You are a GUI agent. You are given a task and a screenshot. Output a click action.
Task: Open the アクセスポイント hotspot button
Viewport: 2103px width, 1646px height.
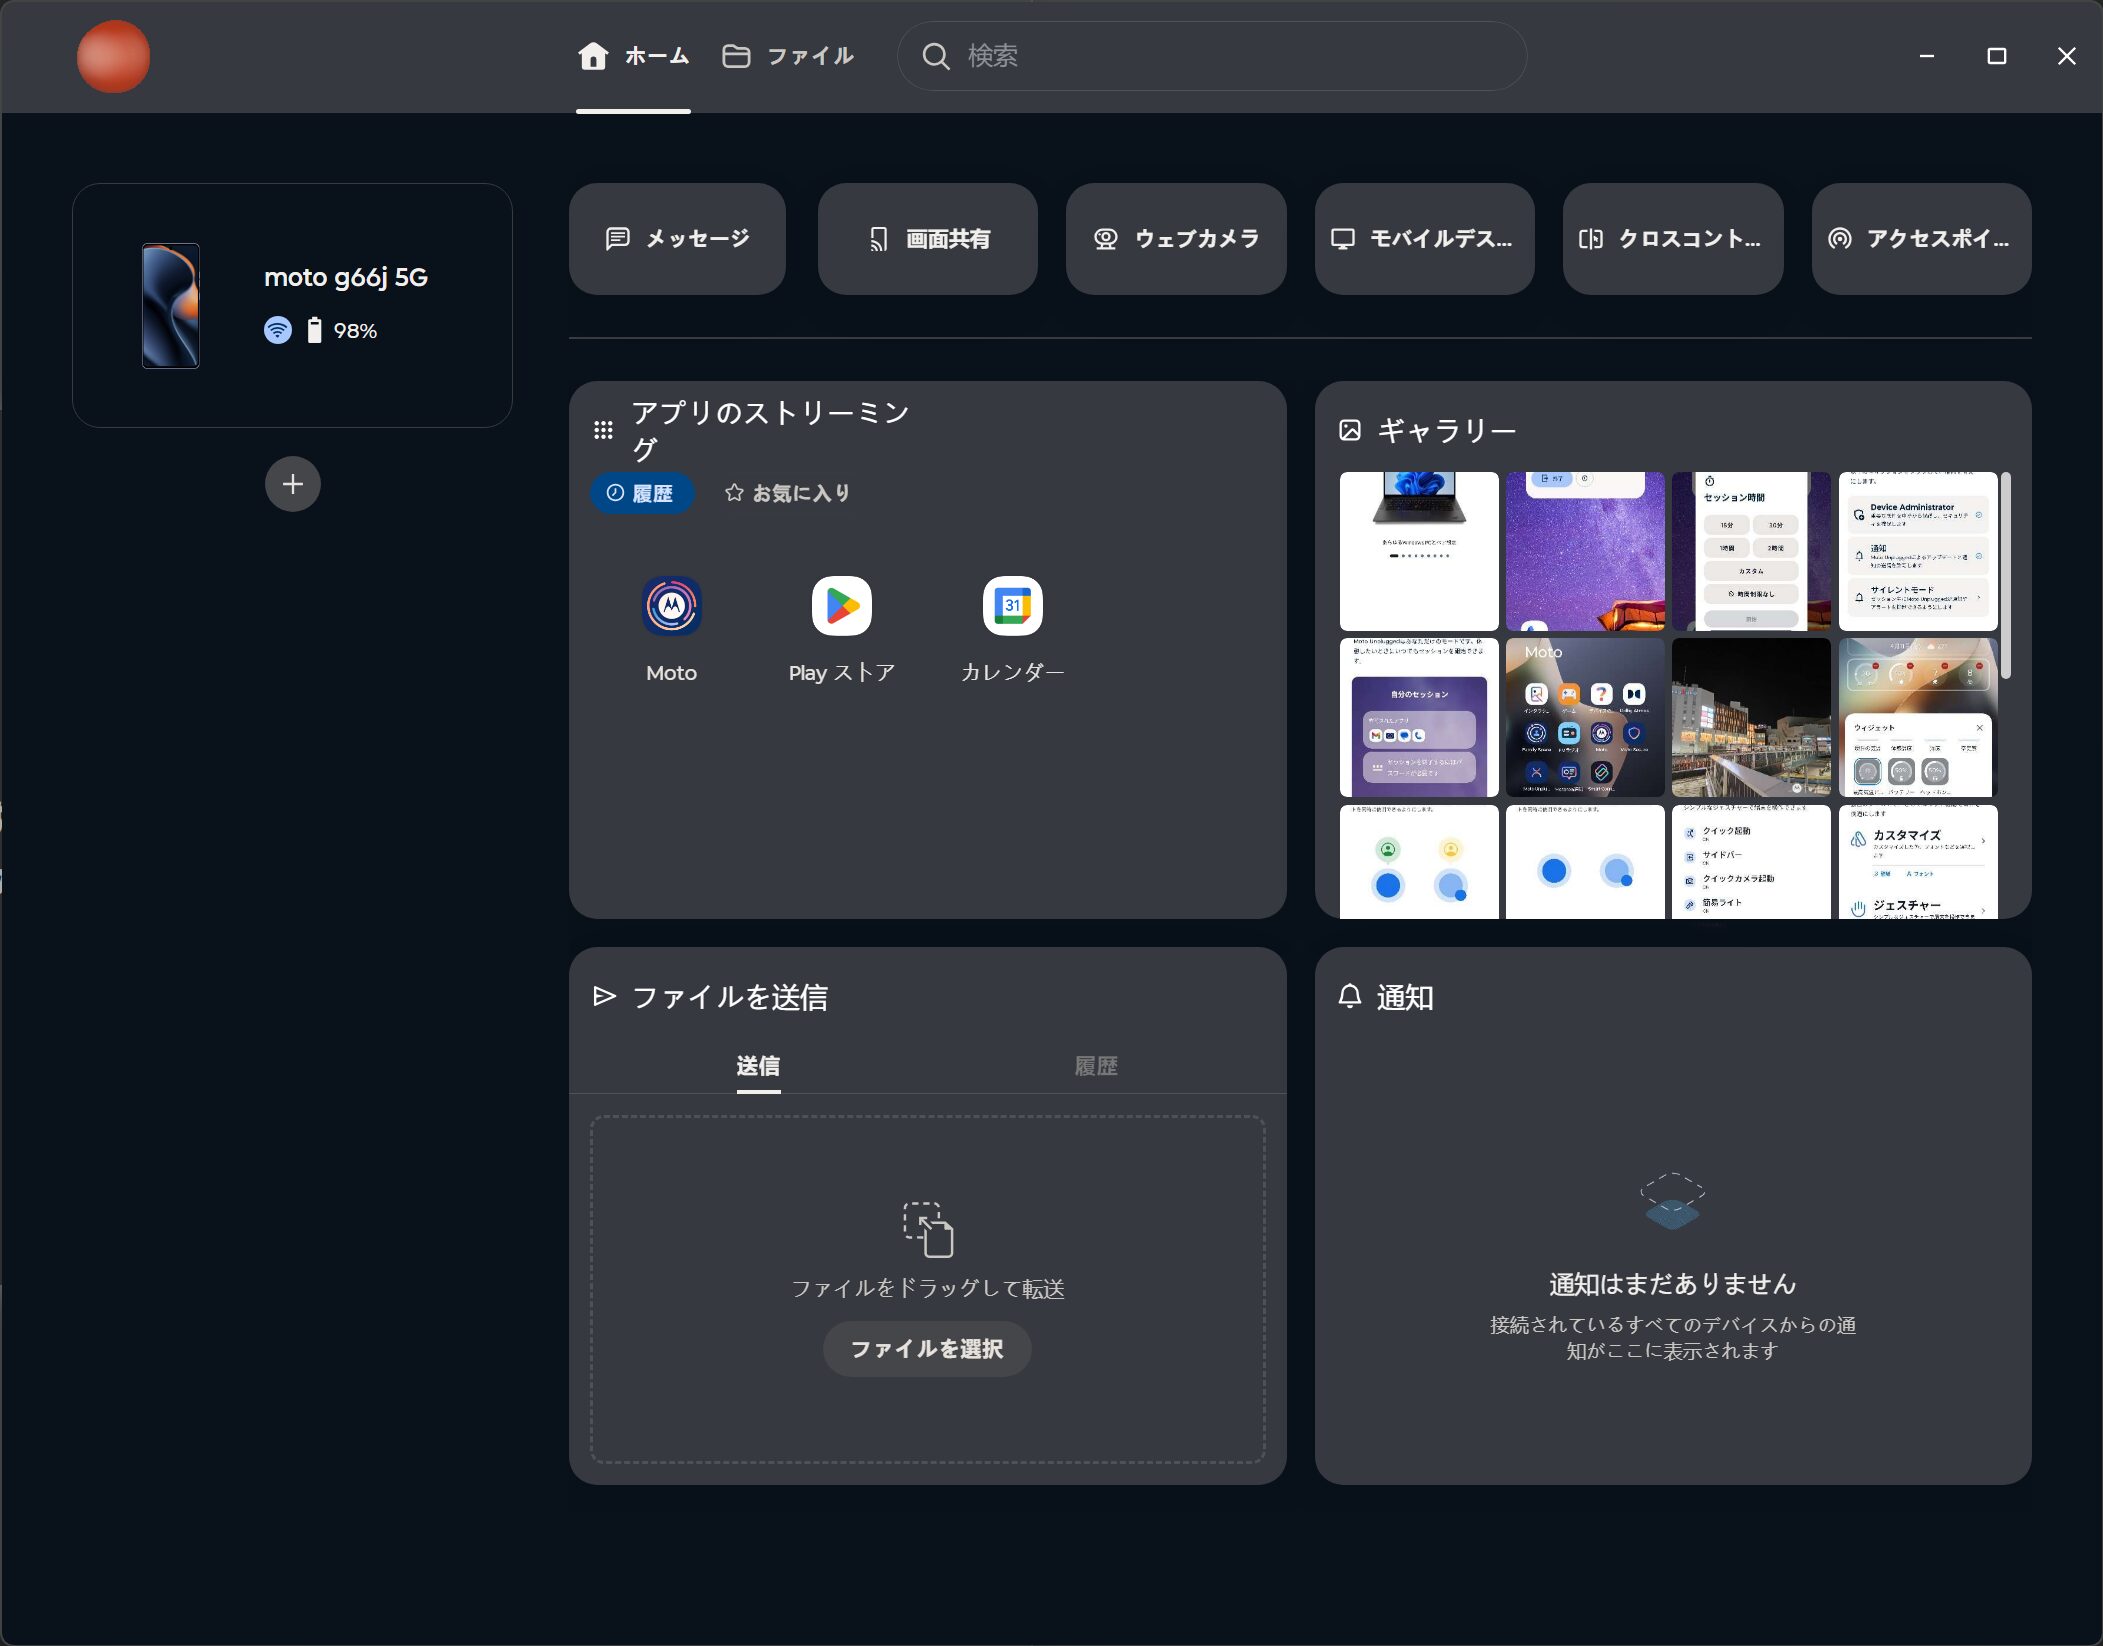pyautogui.click(x=1921, y=239)
